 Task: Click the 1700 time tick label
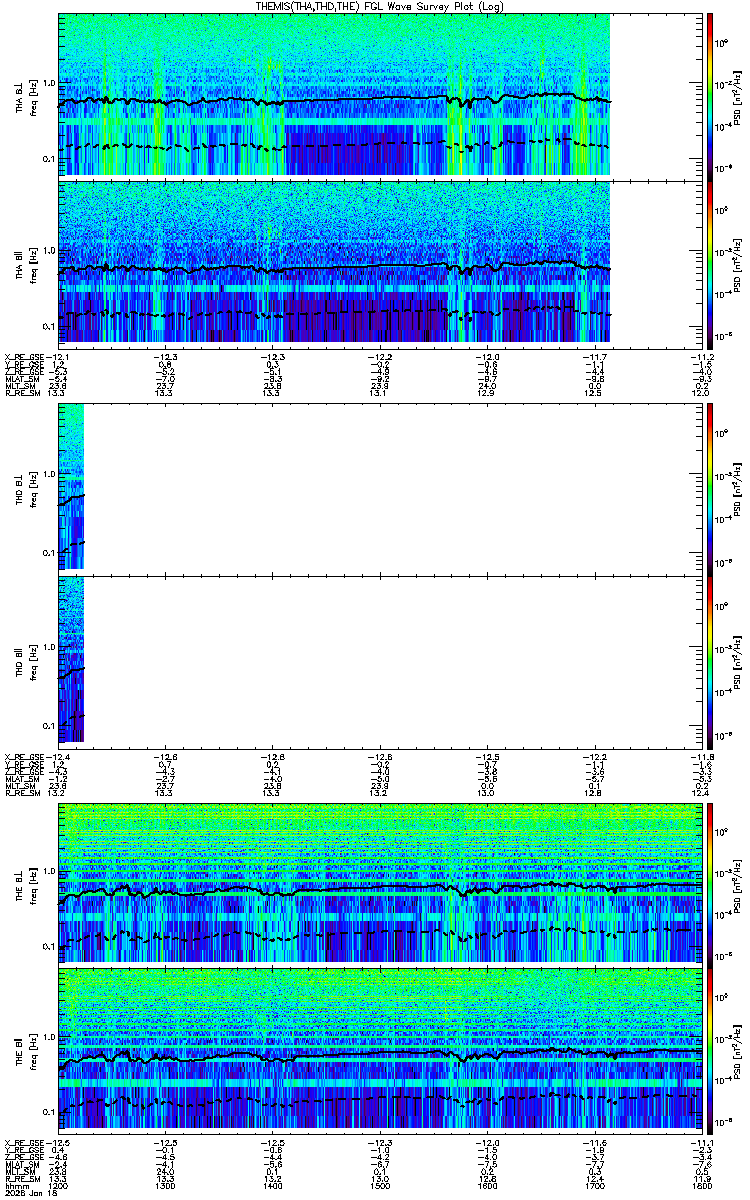point(596,1185)
